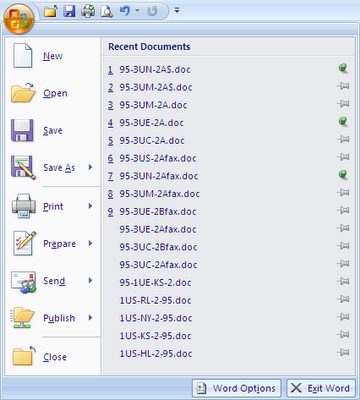Unpin 95-3UN-2Afax.doc using its green pin
The height and width of the screenshot is (400, 360).
(343, 175)
